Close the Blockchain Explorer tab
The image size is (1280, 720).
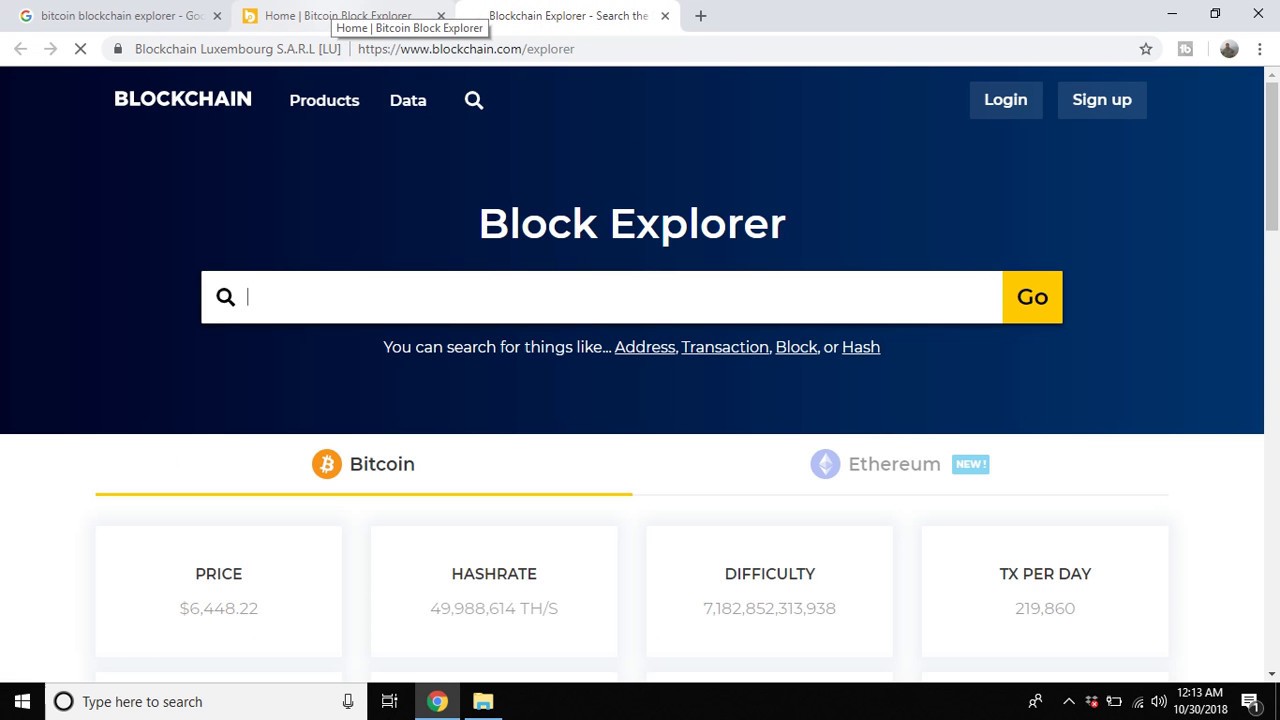tap(665, 16)
